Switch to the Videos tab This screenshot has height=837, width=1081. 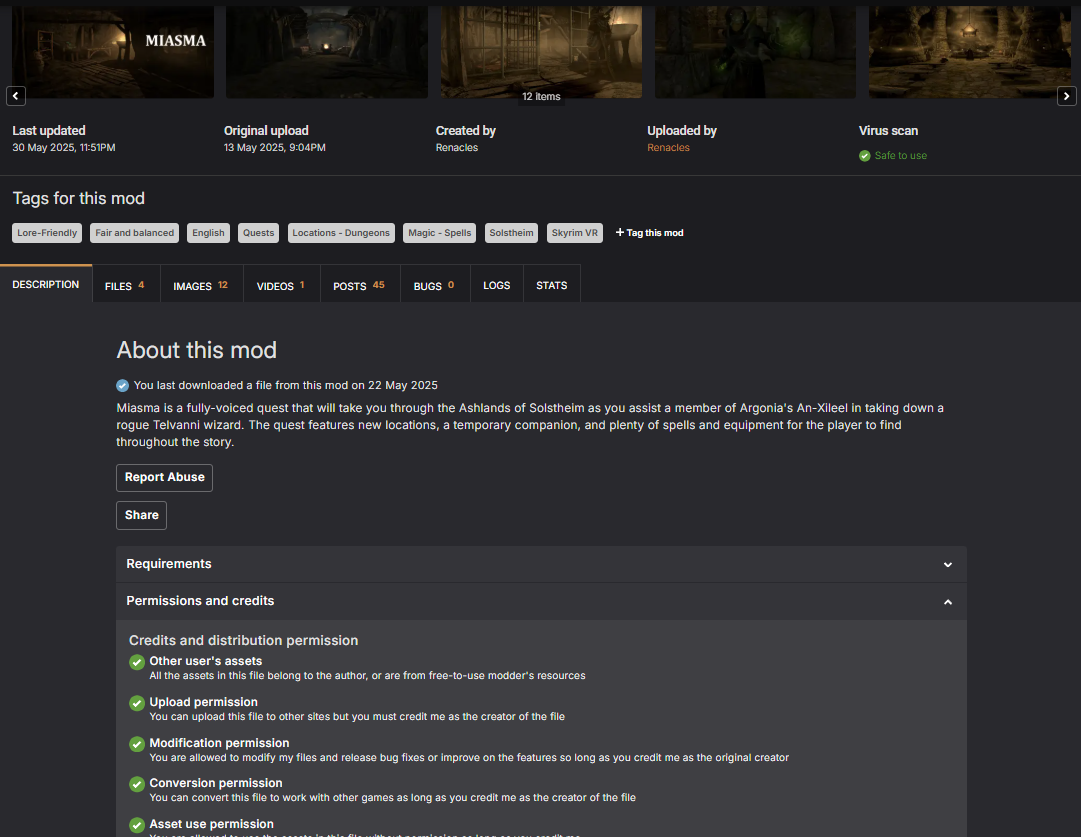281,285
